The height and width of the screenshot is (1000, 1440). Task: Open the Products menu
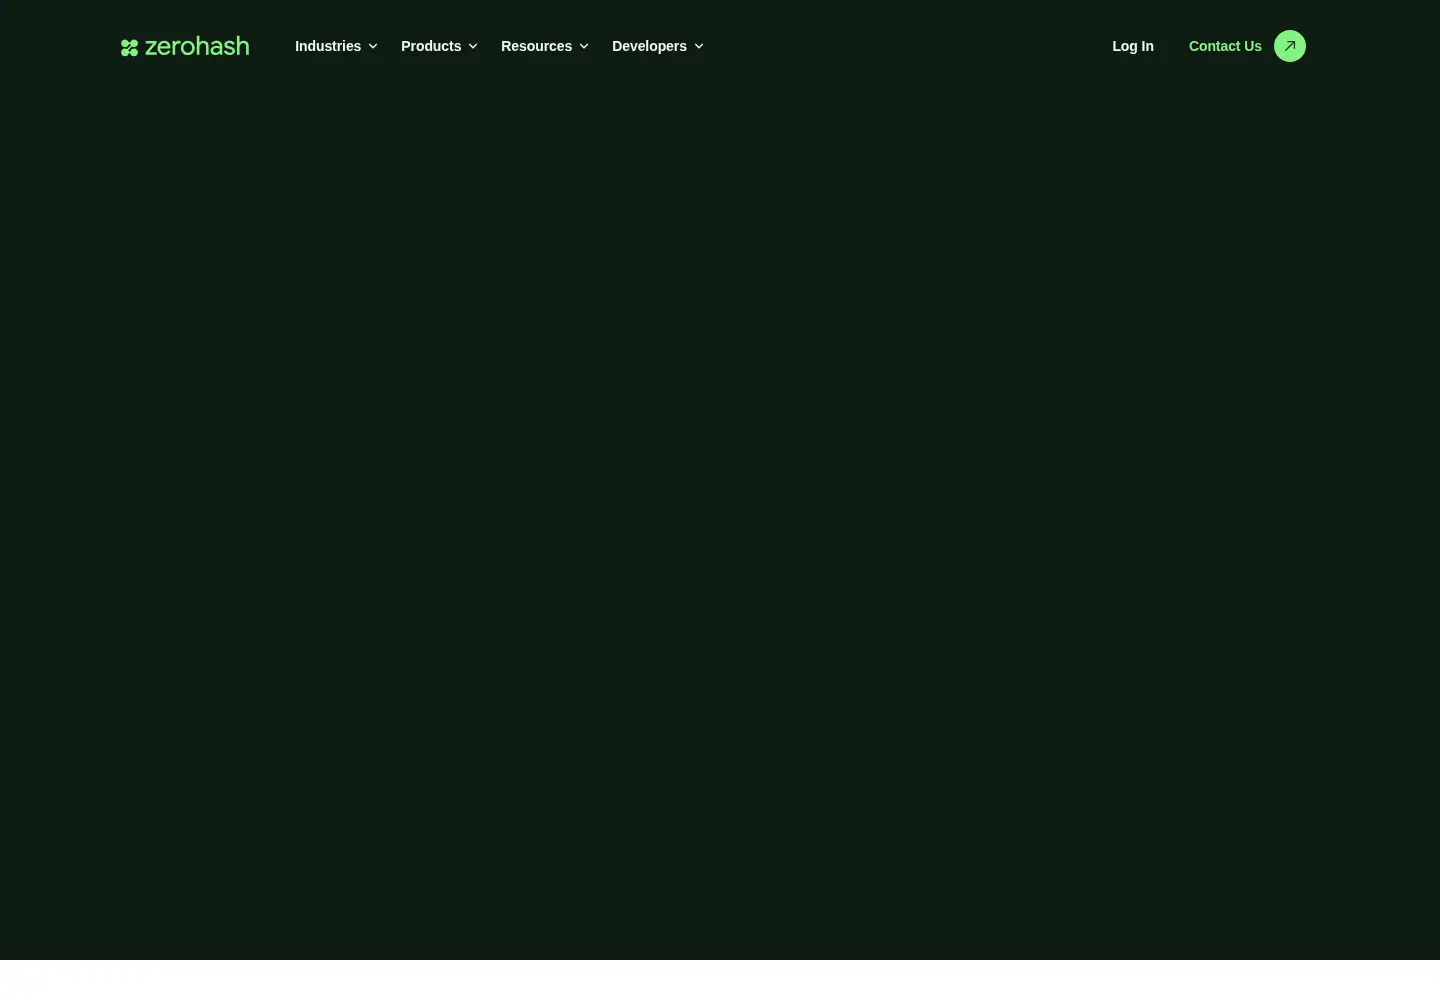pos(431,46)
